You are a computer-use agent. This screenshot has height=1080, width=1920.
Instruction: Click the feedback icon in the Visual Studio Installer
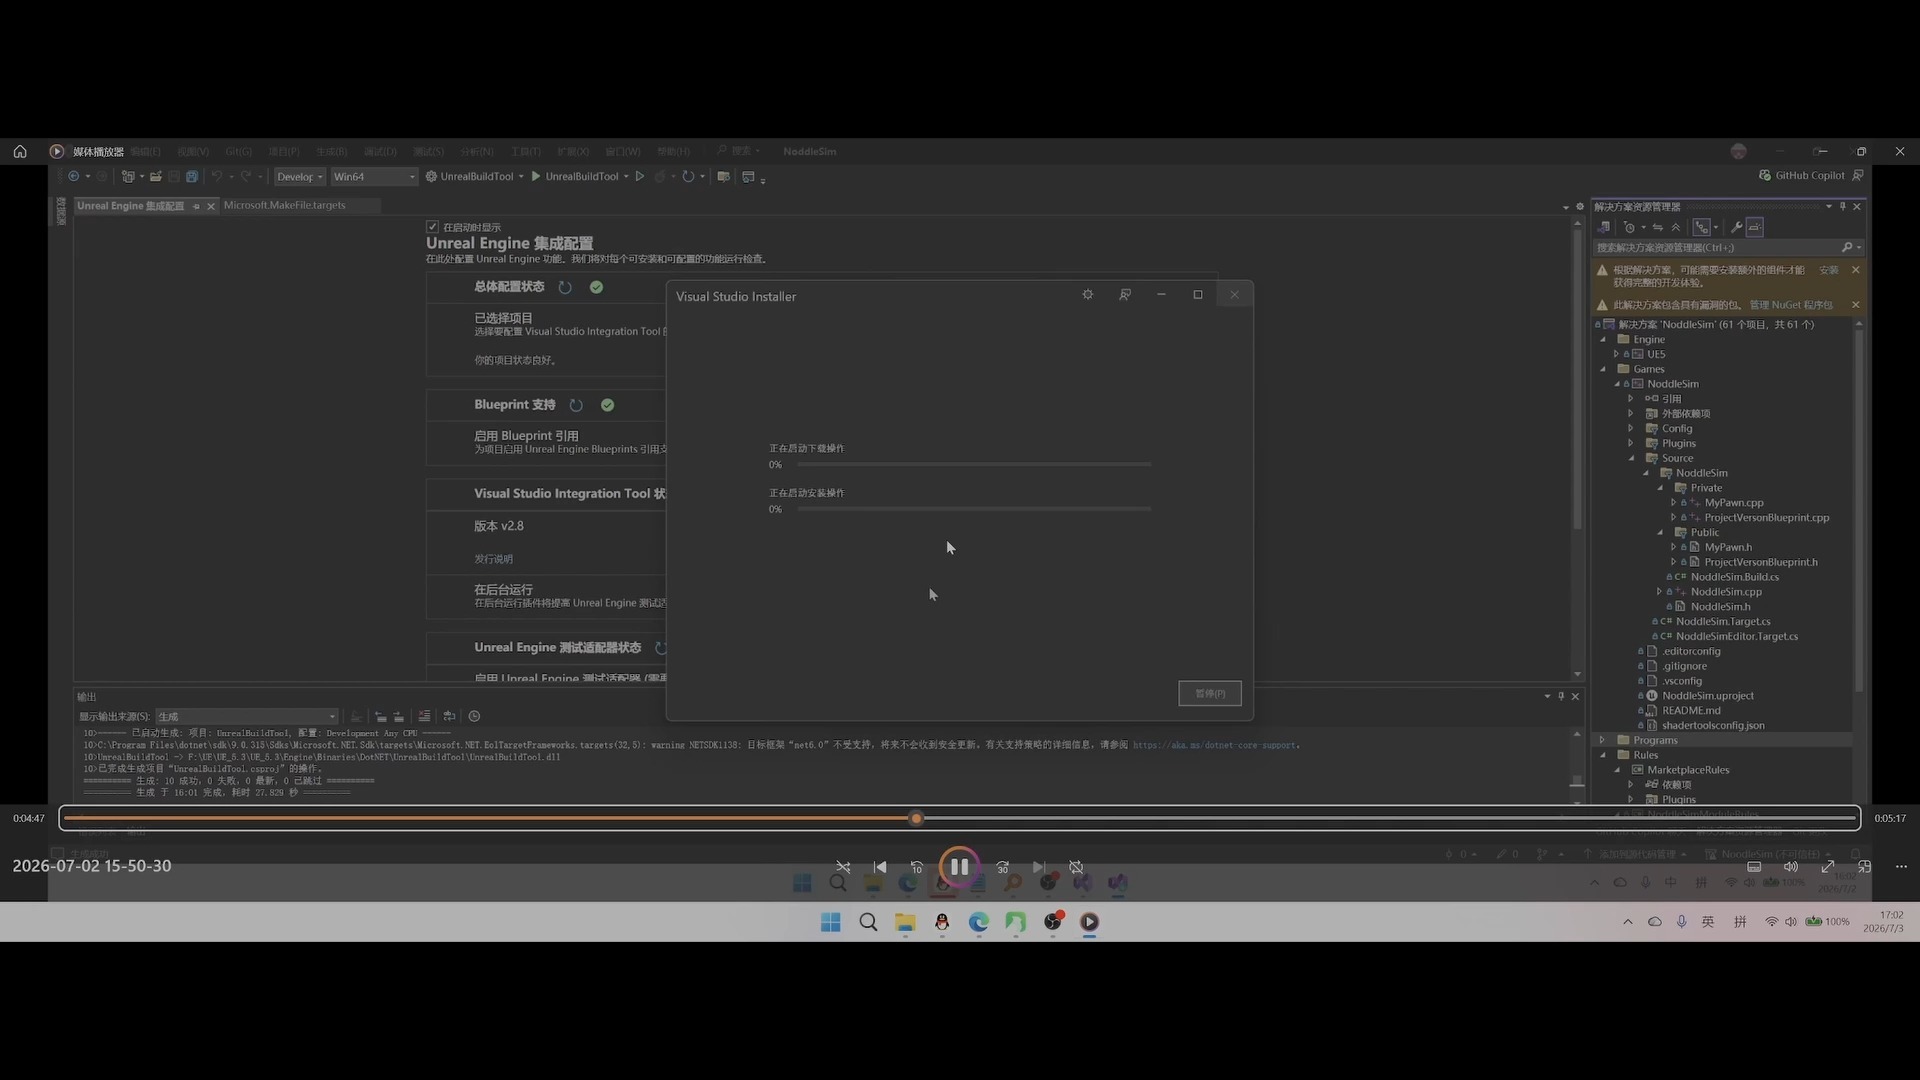tap(1125, 295)
